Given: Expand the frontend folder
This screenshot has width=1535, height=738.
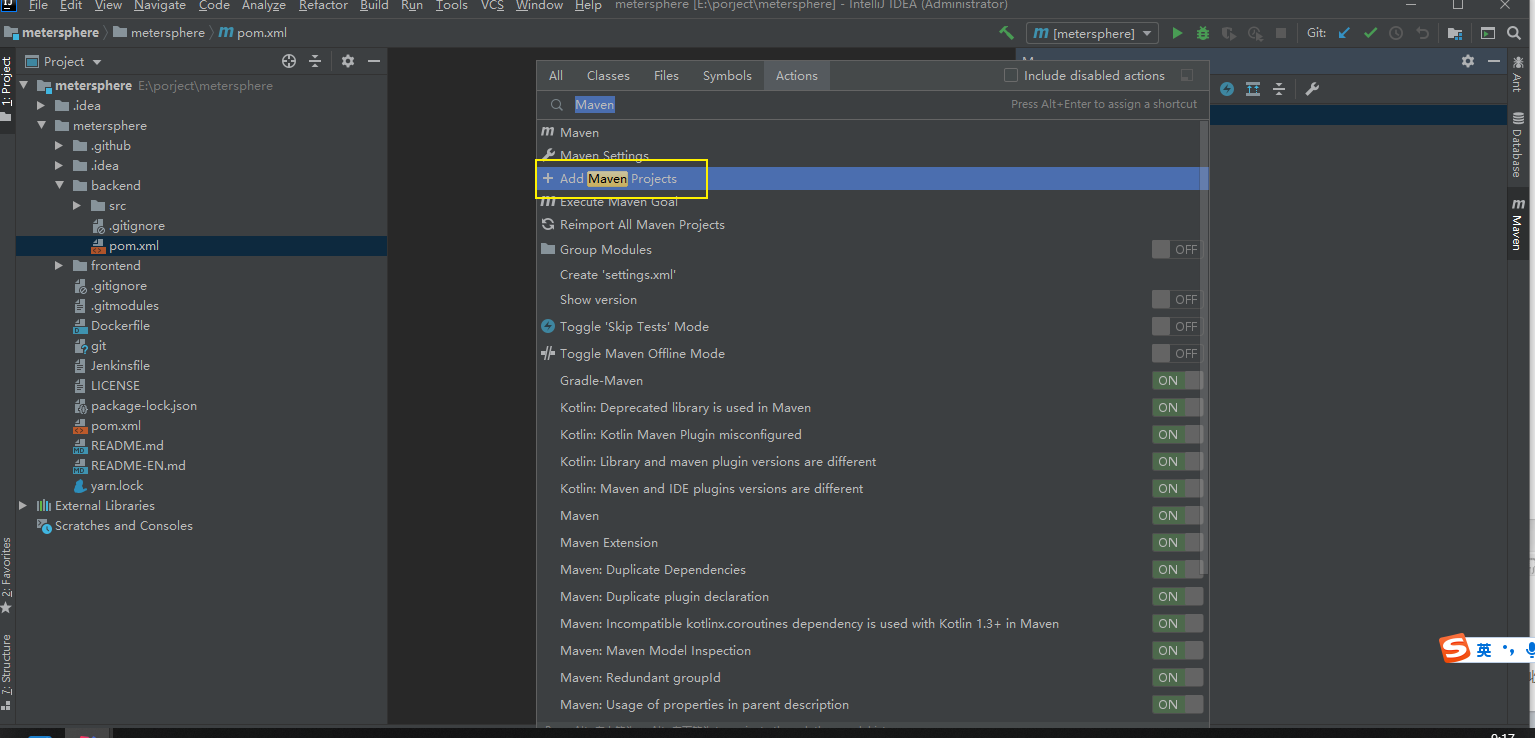Looking at the screenshot, I should click(59, 266).
